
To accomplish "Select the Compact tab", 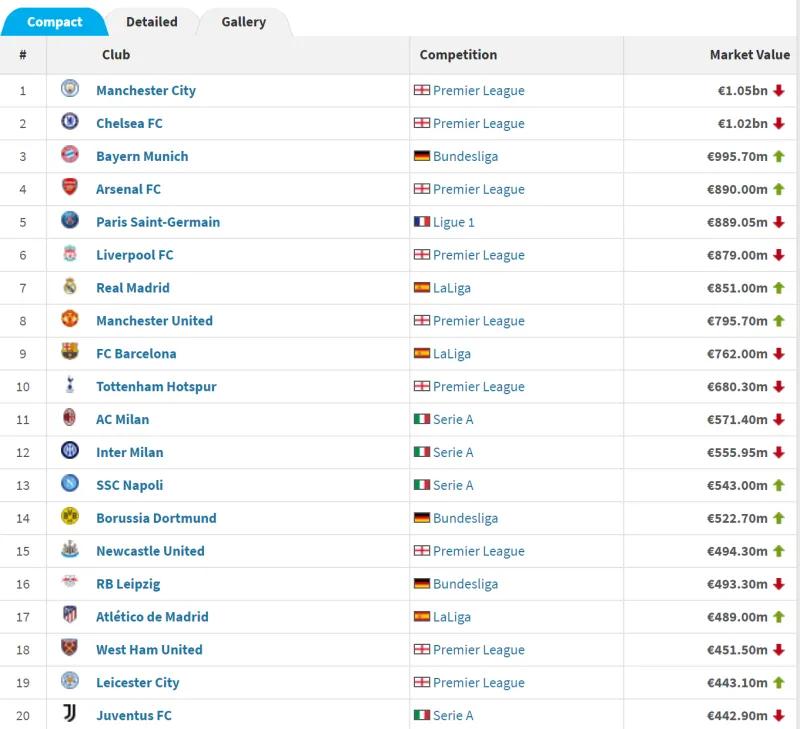I will (54, 22).
